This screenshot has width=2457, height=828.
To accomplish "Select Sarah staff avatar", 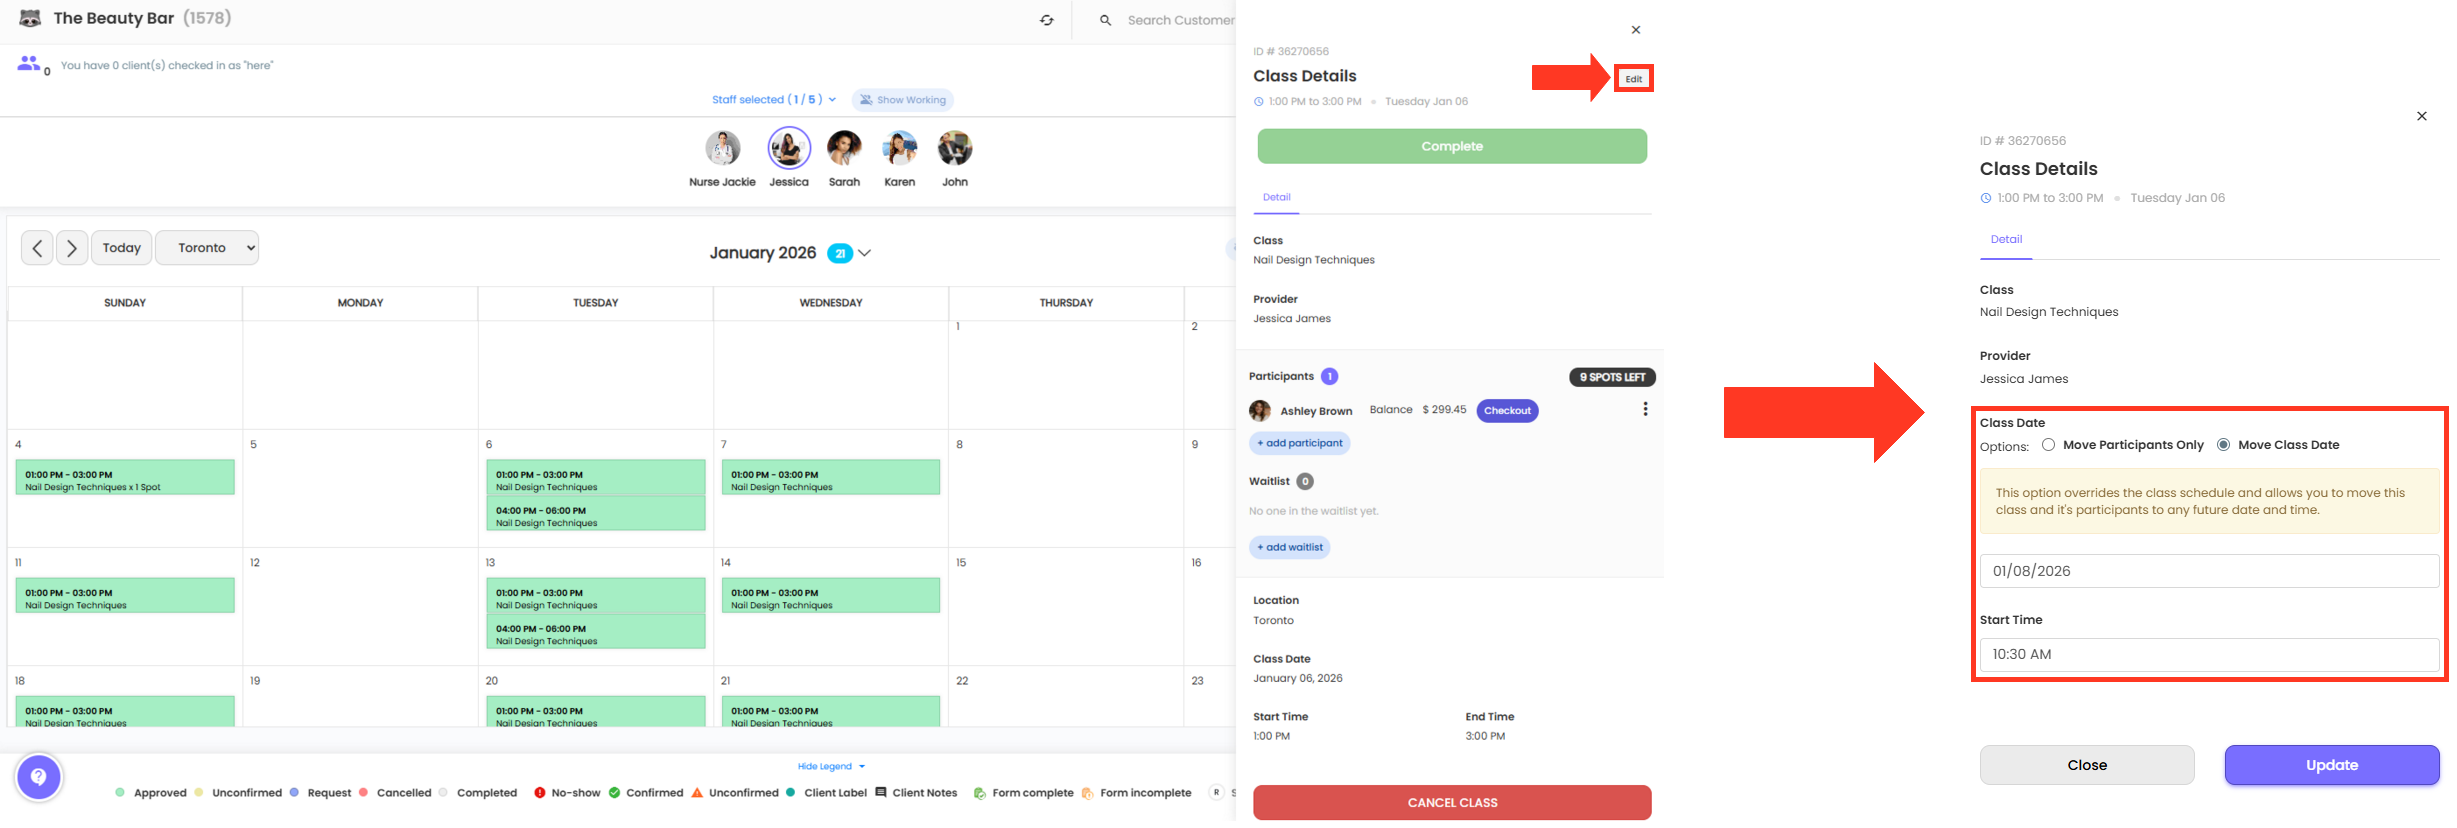I will [844, 148].
